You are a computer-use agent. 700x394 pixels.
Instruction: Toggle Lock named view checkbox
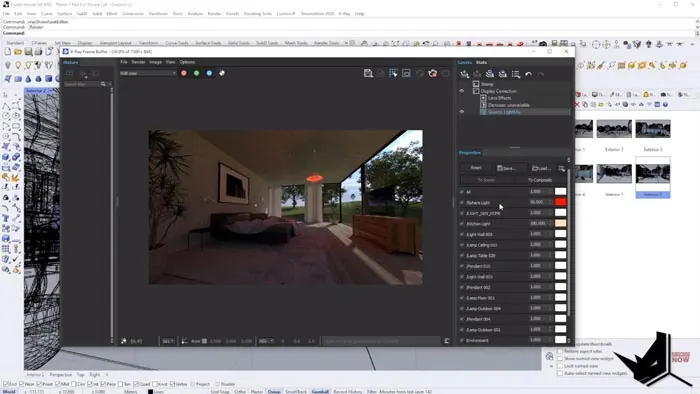(x=560, y=366)
